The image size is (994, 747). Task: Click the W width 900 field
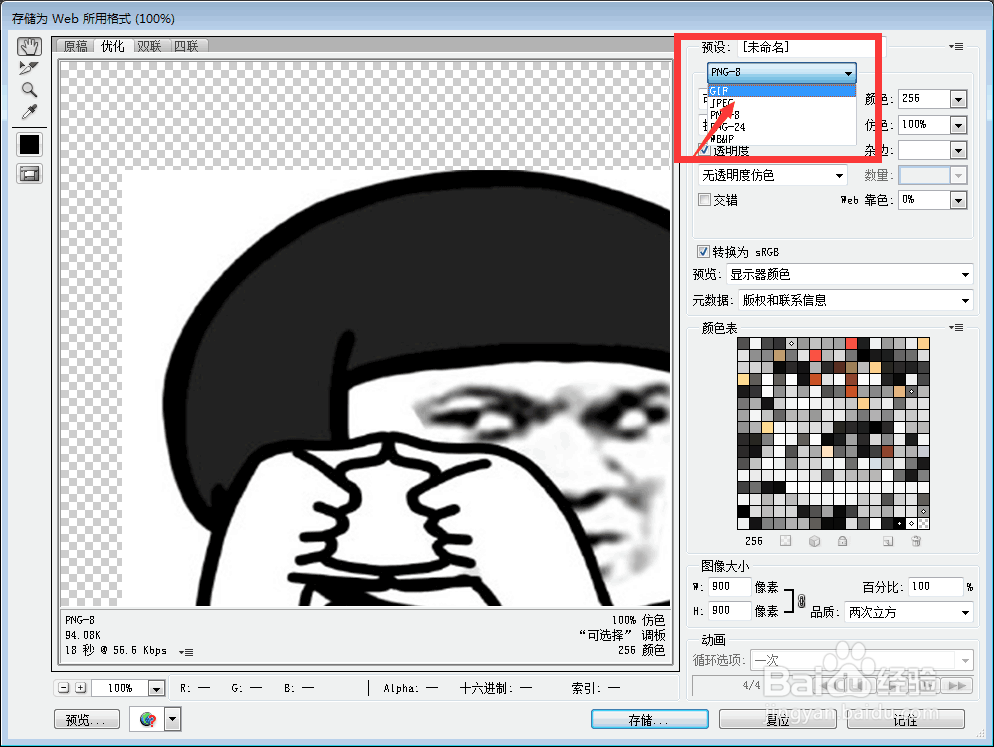(730, 587)
